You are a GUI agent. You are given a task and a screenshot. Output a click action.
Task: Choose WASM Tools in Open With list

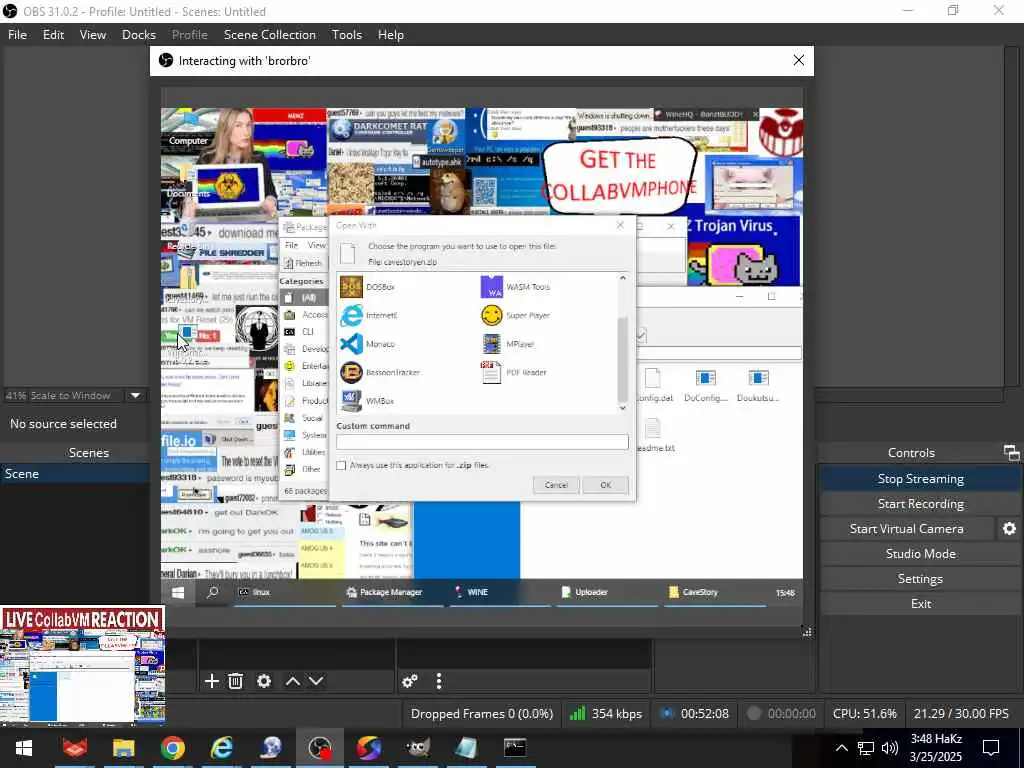pyautogui.click(x=516, y=287)
